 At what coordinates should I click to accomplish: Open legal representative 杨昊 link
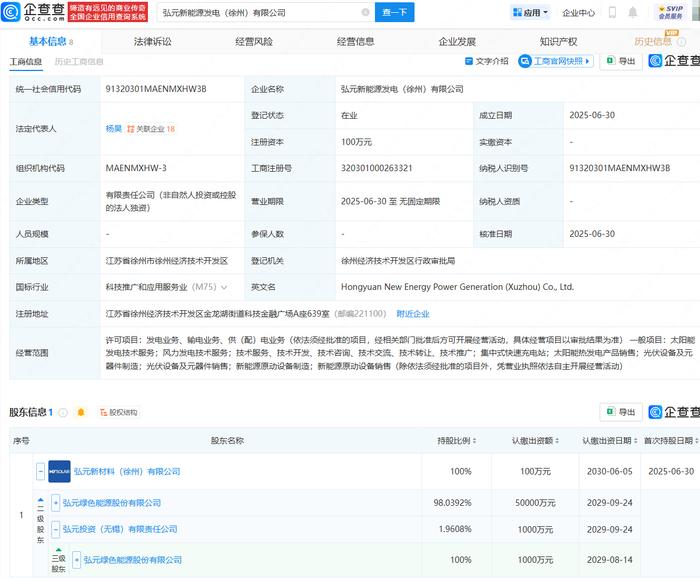pyautogui.click(x=114, y=129)
